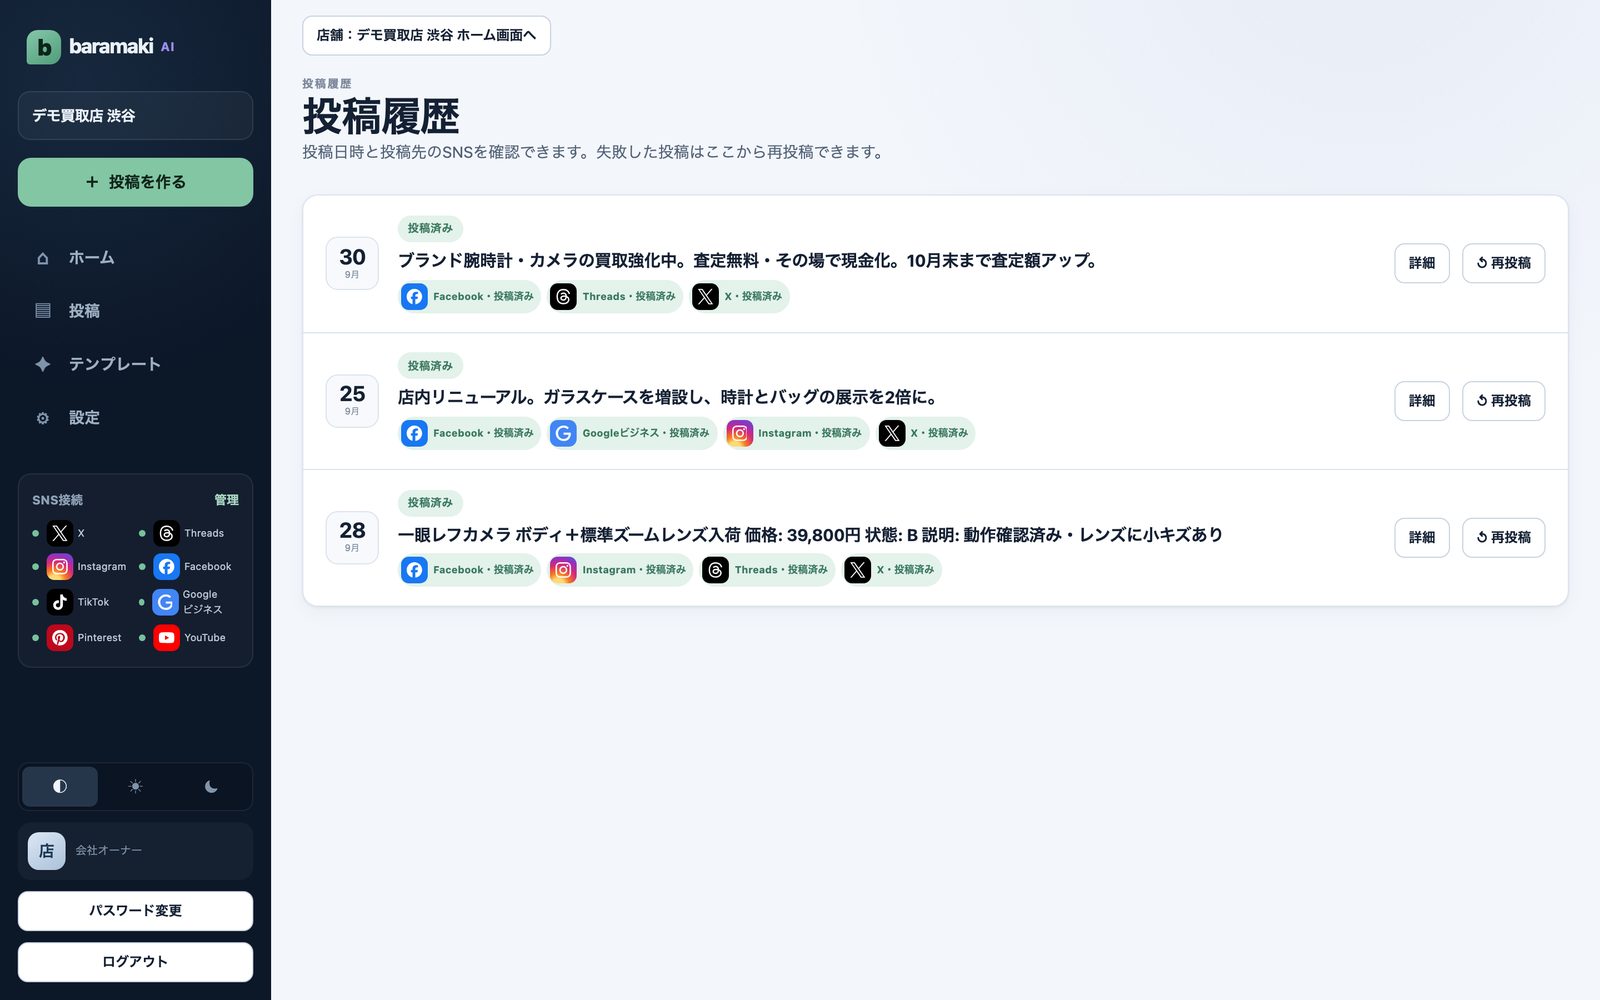Screen dimensions: 1600x1000
Task: Click Threads badge on the 30日 post
Action: click(x=615, y=297)
